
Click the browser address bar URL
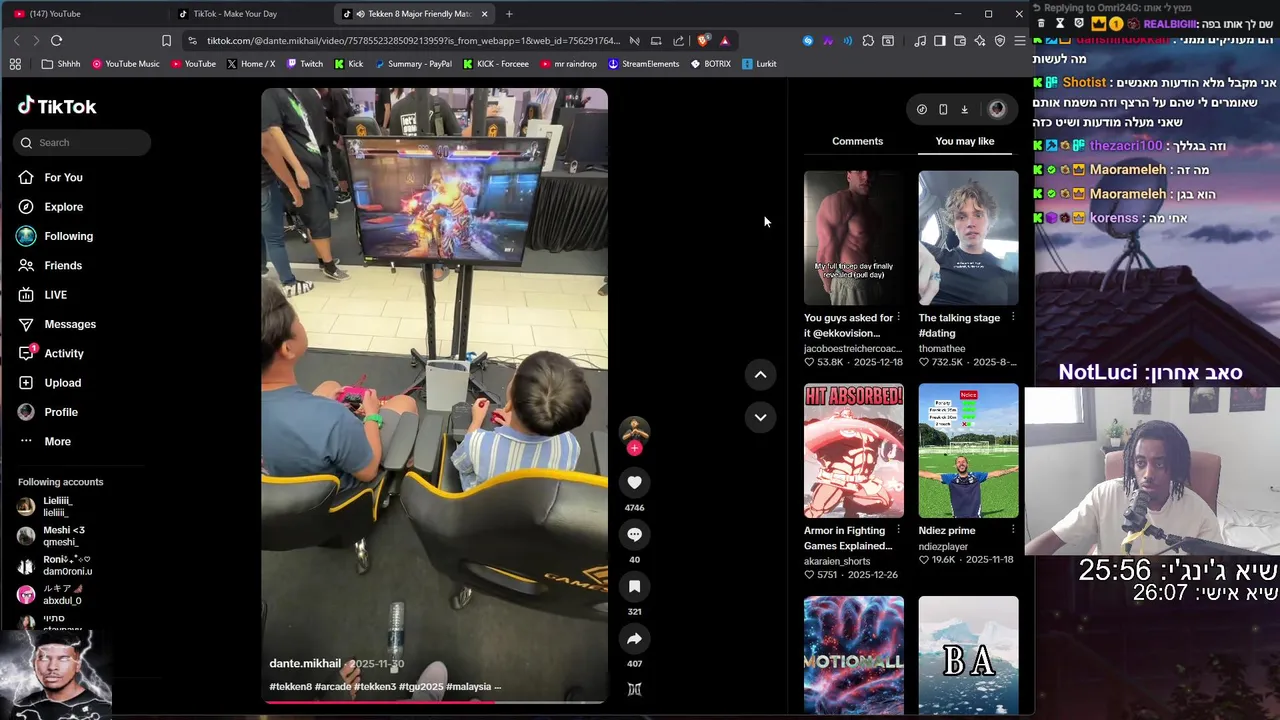coord(413,41)
